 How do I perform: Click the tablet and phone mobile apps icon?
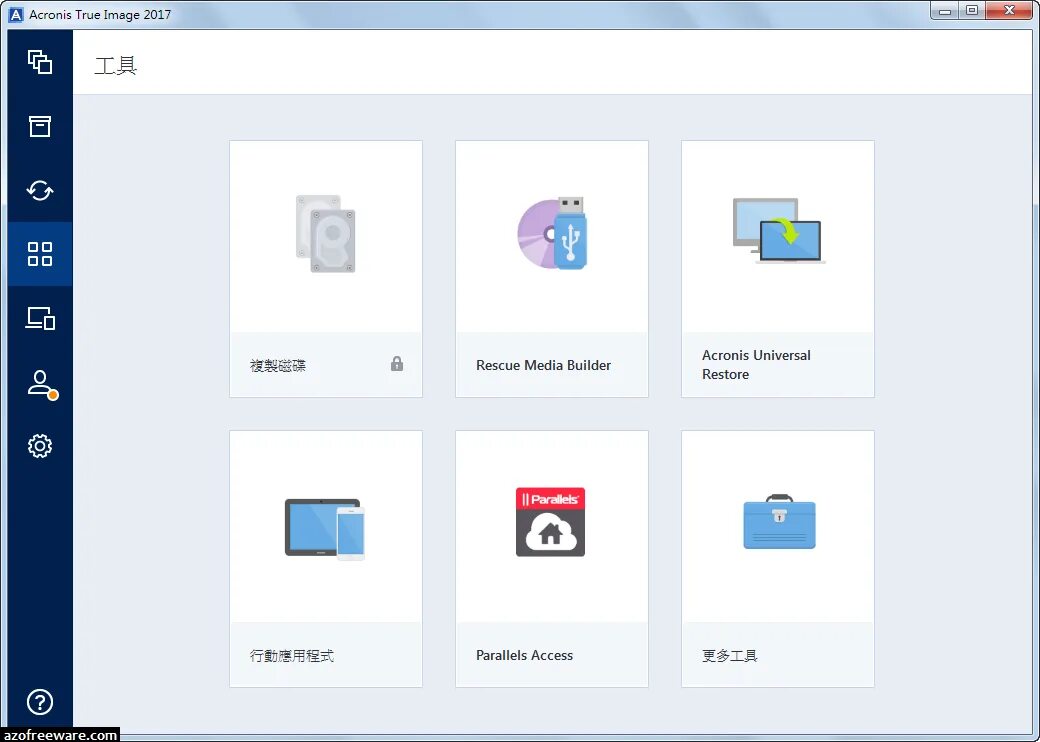click(325, 528)
